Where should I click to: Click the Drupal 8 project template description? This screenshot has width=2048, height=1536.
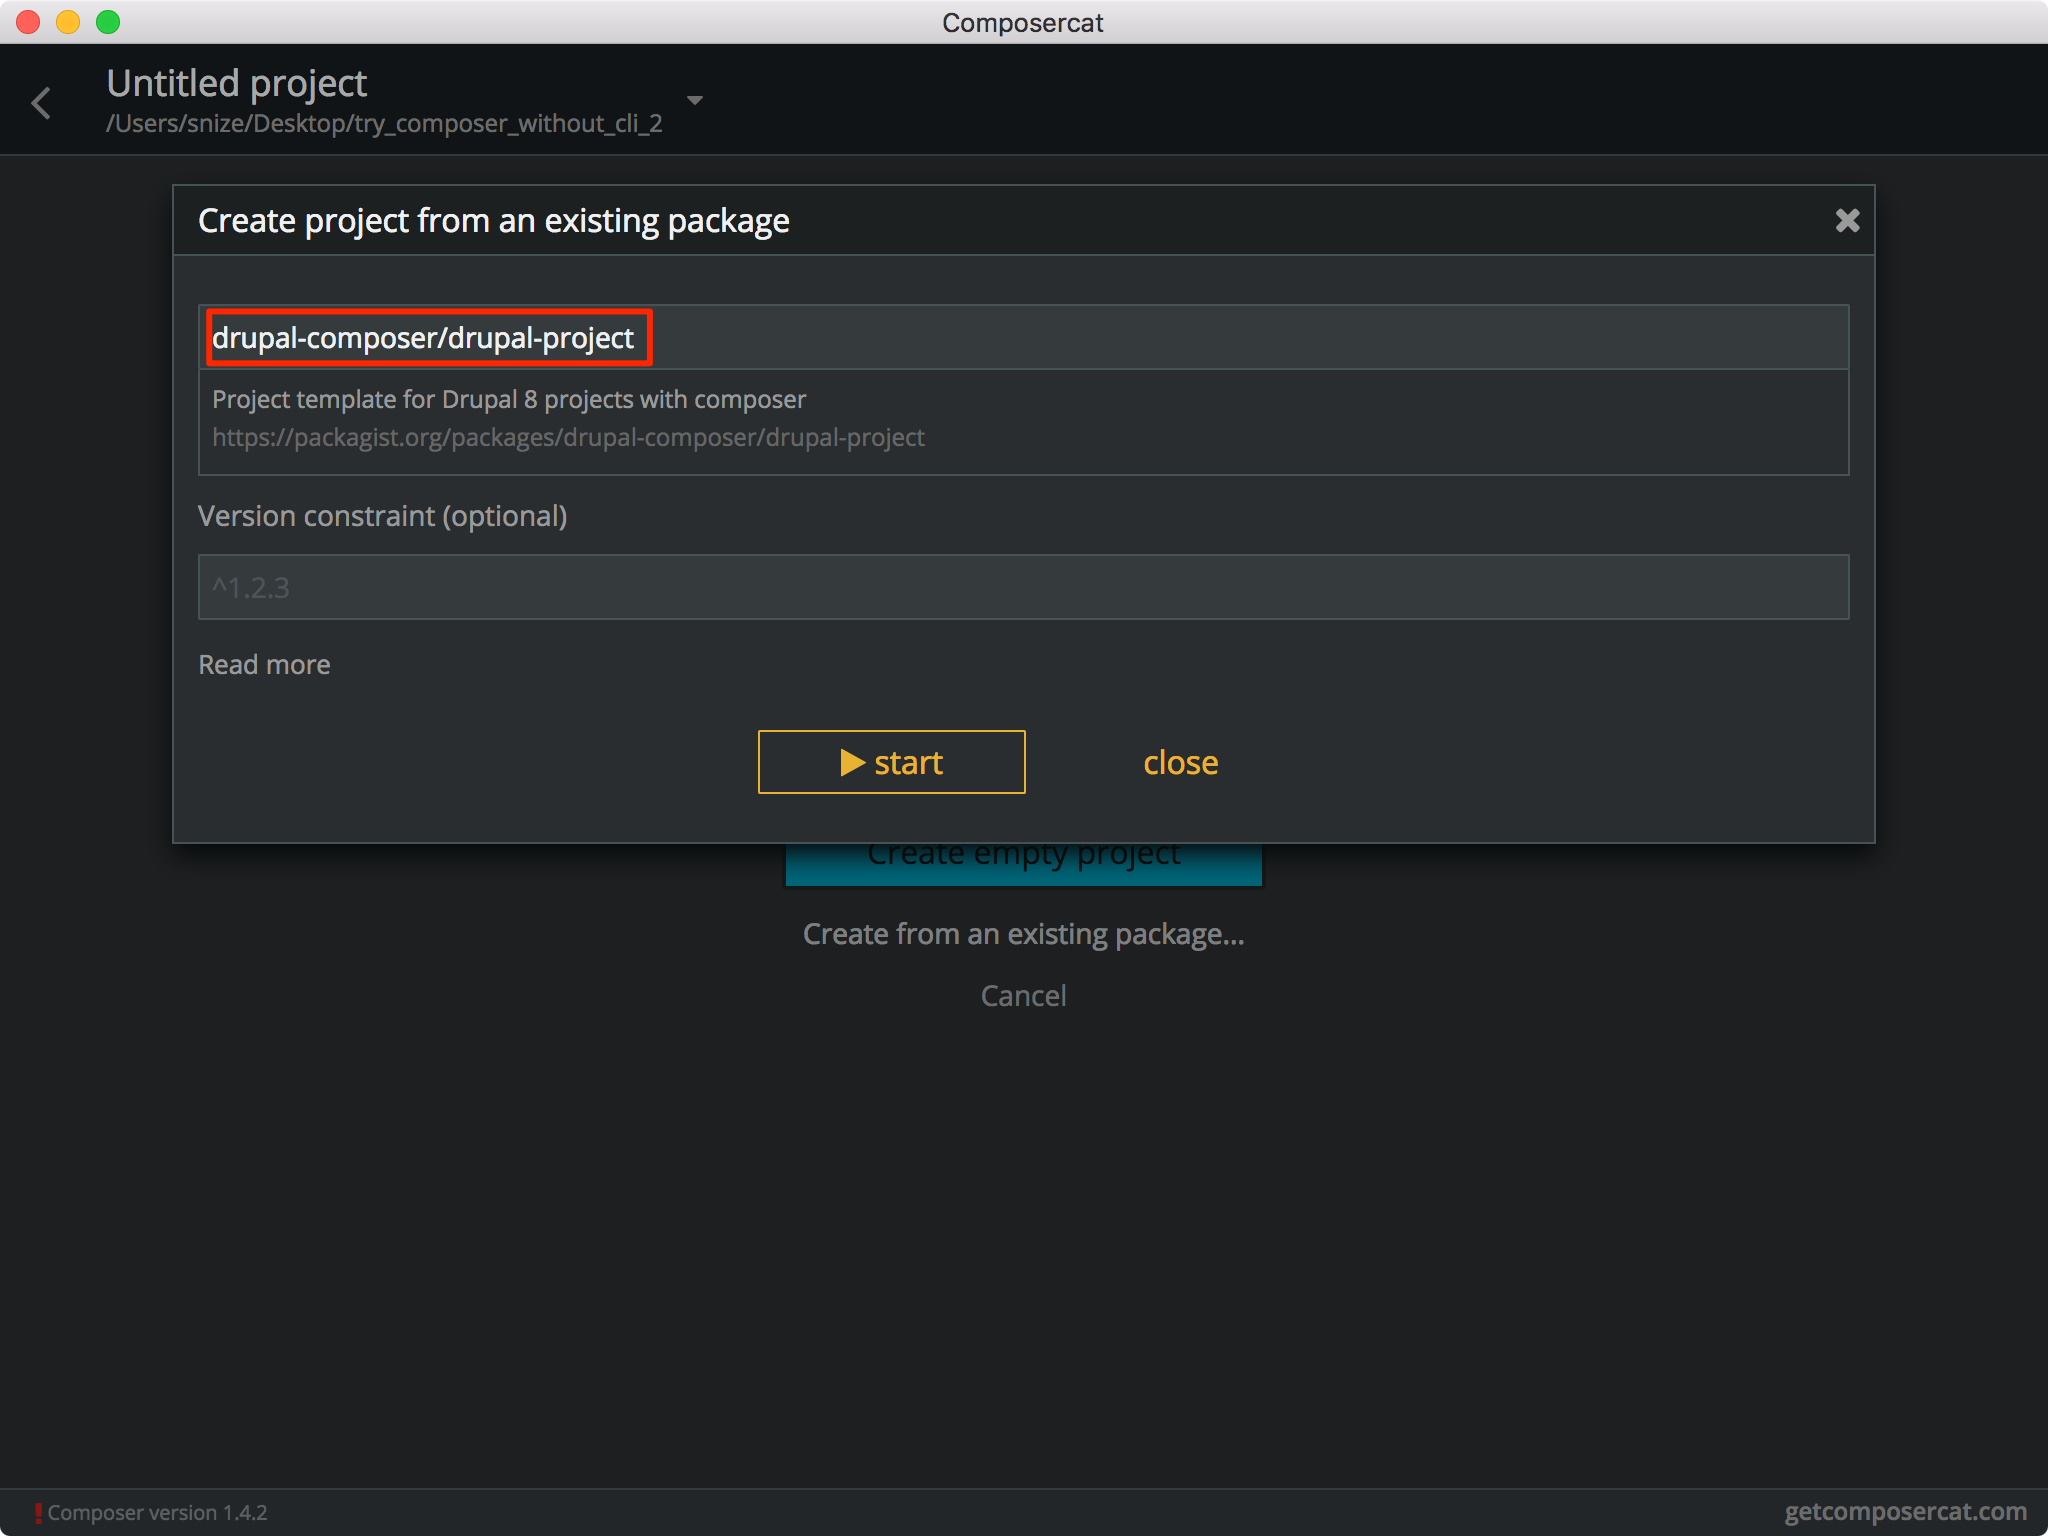coord(509,399)
